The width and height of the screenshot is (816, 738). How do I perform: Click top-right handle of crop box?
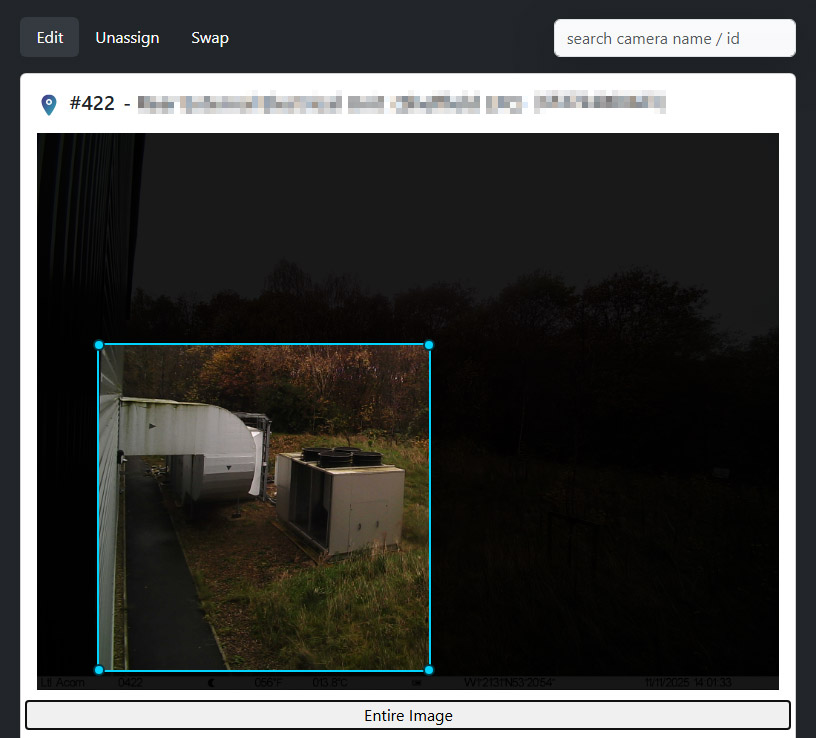point(429,345)
